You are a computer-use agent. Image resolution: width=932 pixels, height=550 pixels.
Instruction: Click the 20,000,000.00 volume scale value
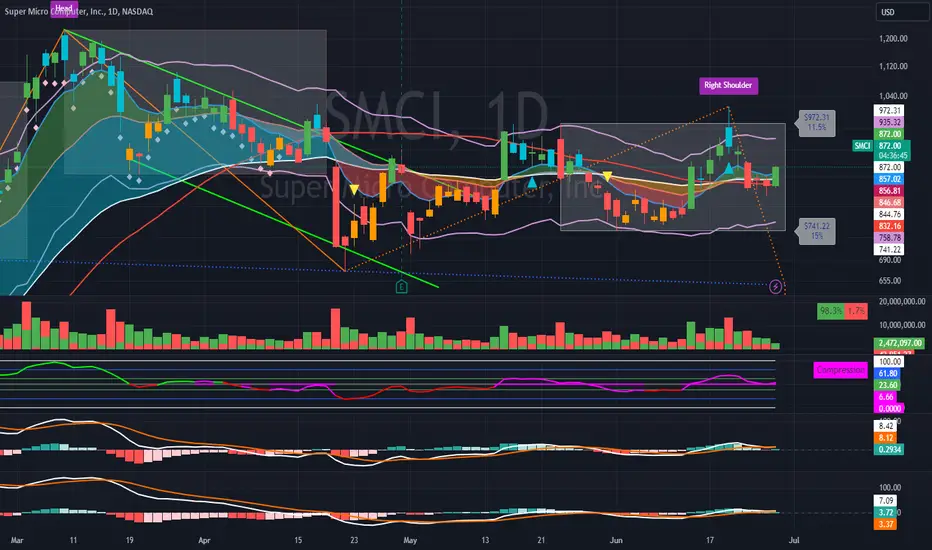pos(902,301)
